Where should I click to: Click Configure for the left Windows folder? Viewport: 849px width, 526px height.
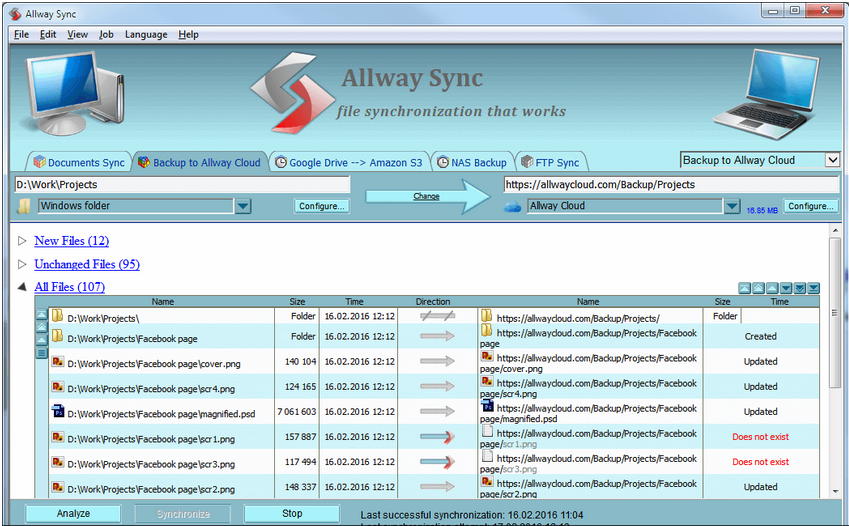[322, 206]
